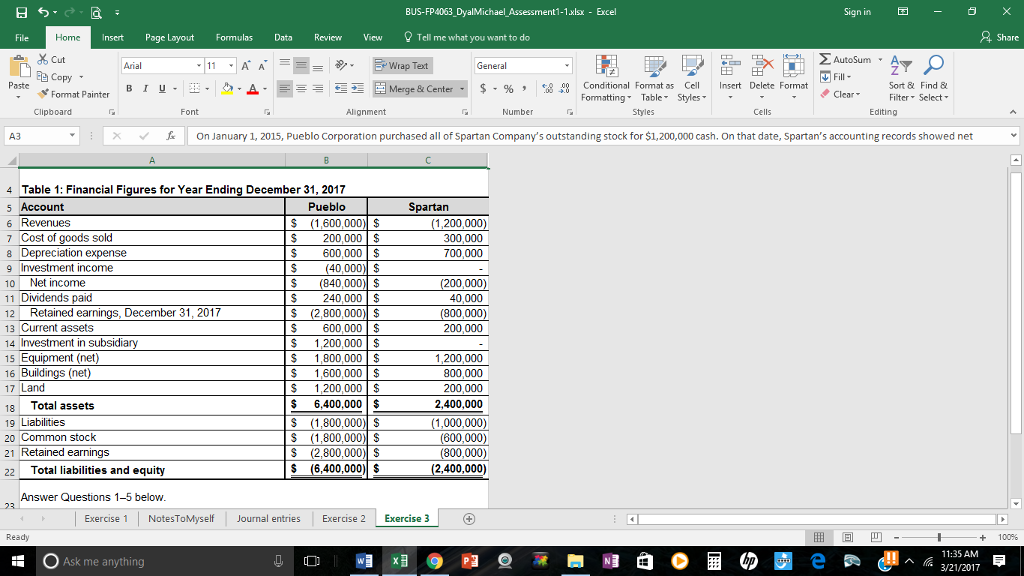Open Conditional Formatting menu
Screen dimensions: 1024x576
tap(606, 78)
